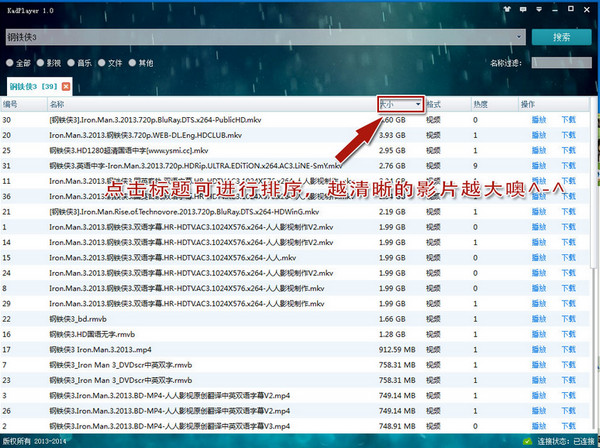Click 下载 for 钢铁侠3_bd.rmvb
The height and width of the screenshot is (448, 600).
(569, 318)
